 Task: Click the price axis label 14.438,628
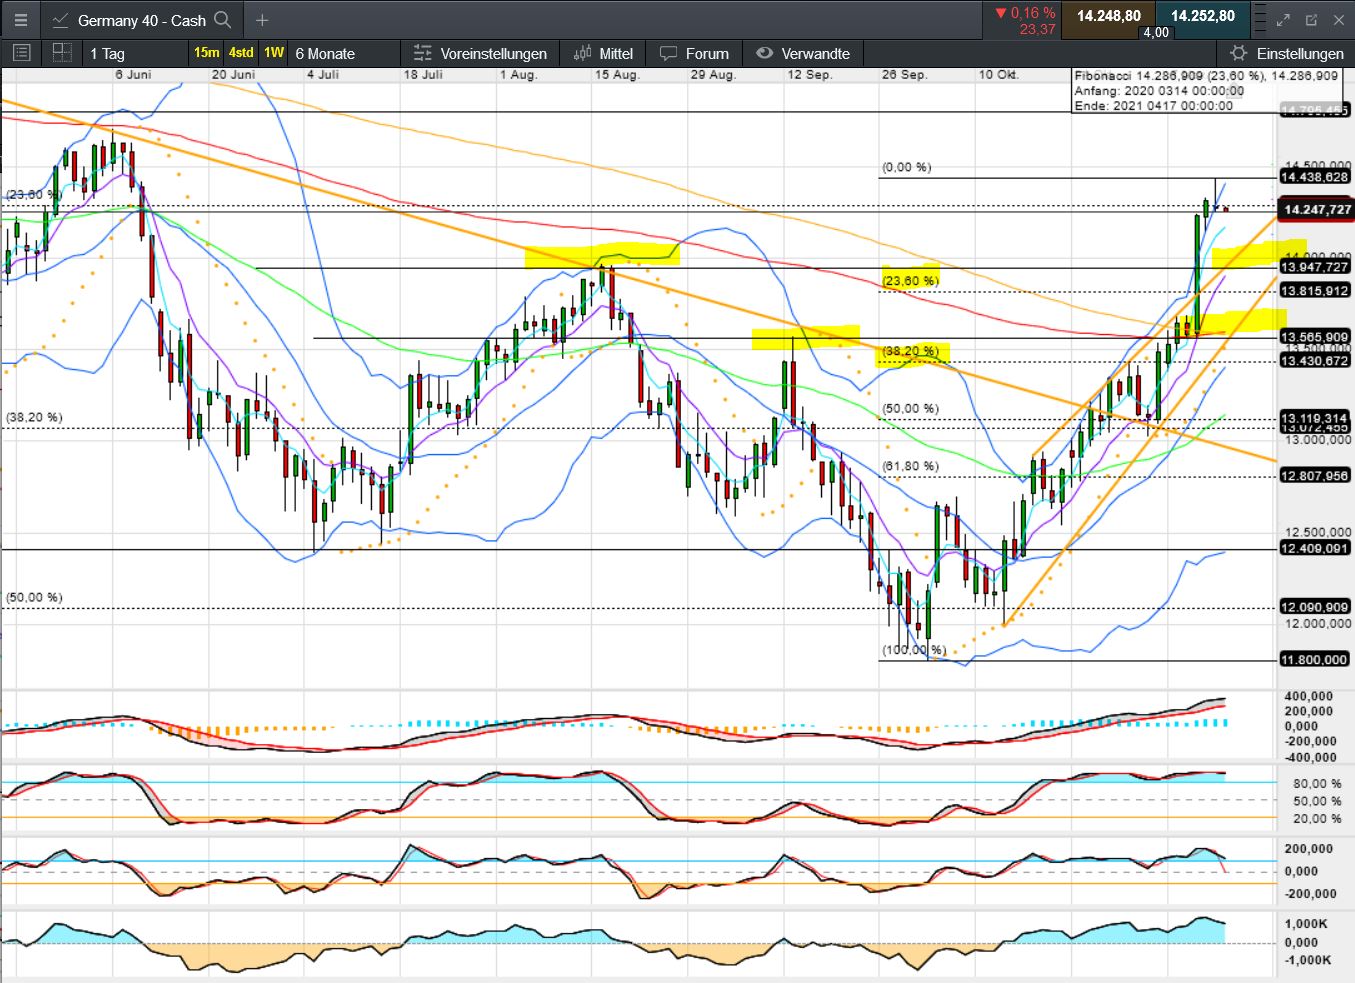click(1316, 177)
